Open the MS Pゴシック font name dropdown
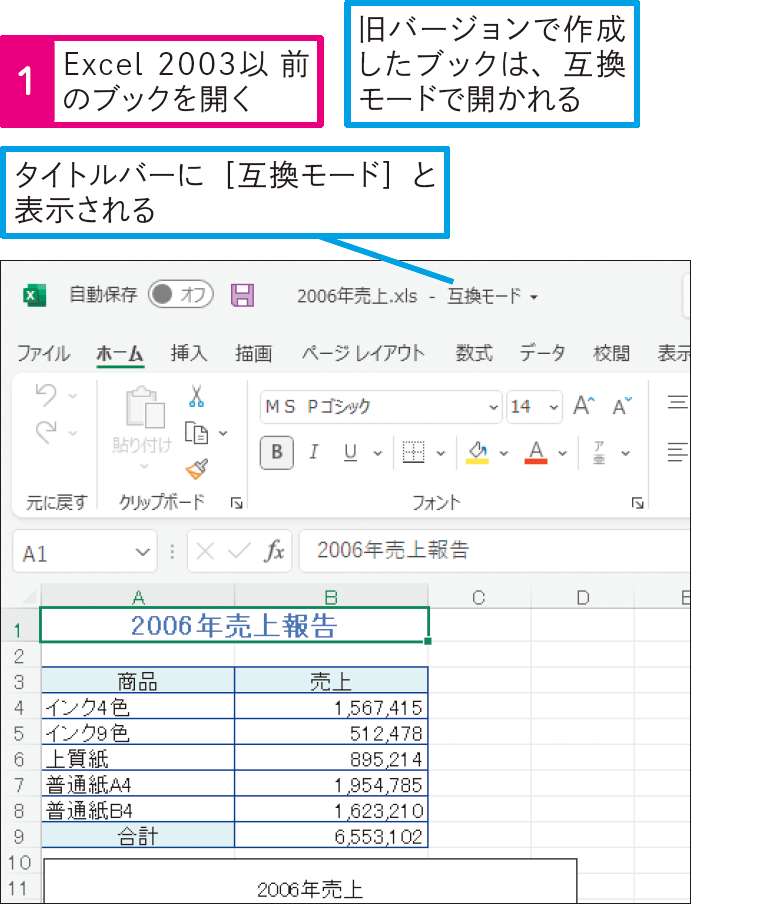The image size is (783, 904). 494,407
